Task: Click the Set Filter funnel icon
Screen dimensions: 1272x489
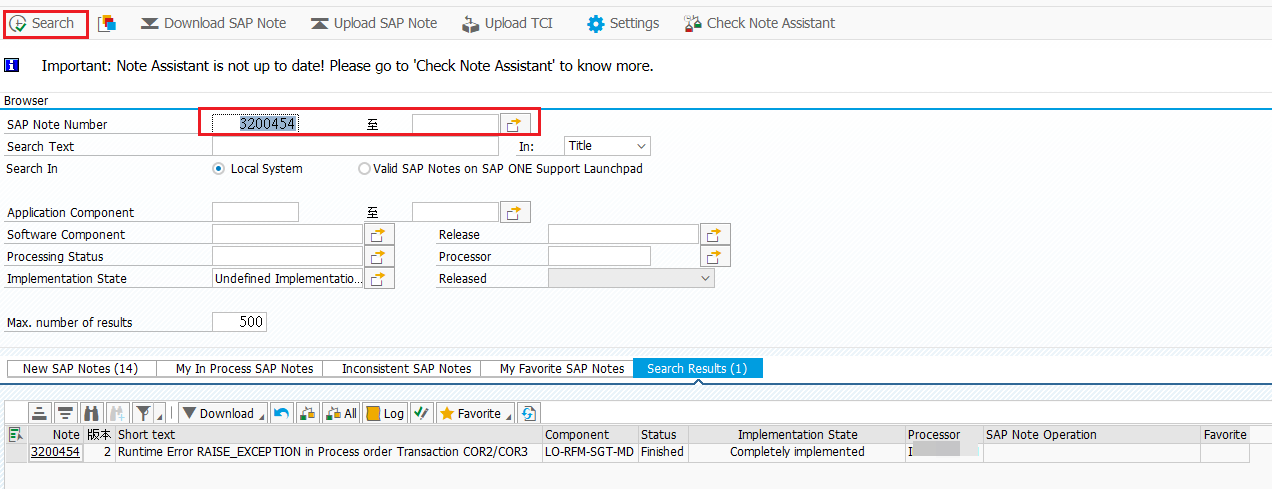Action: click(143, 413)
